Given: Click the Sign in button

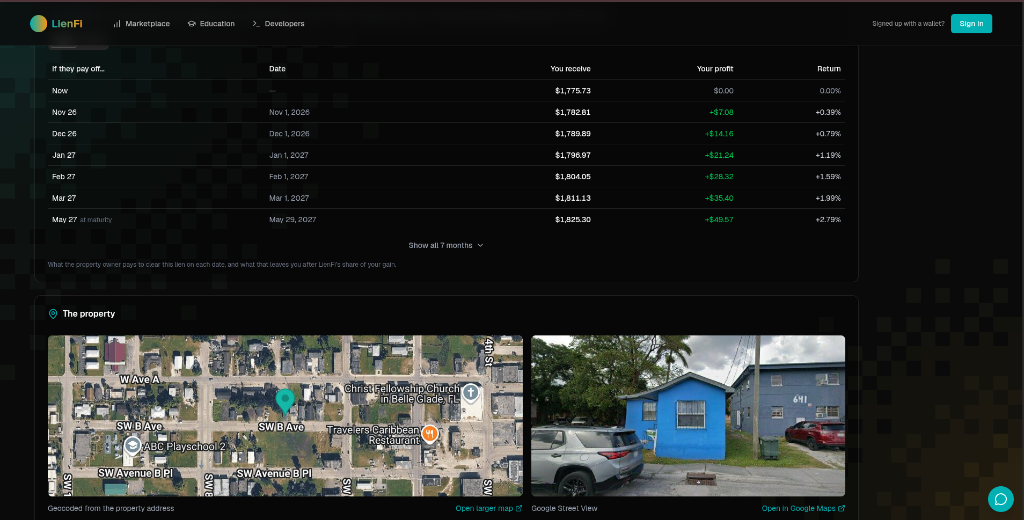Looking at the screenshot, I should click(971, 24).
